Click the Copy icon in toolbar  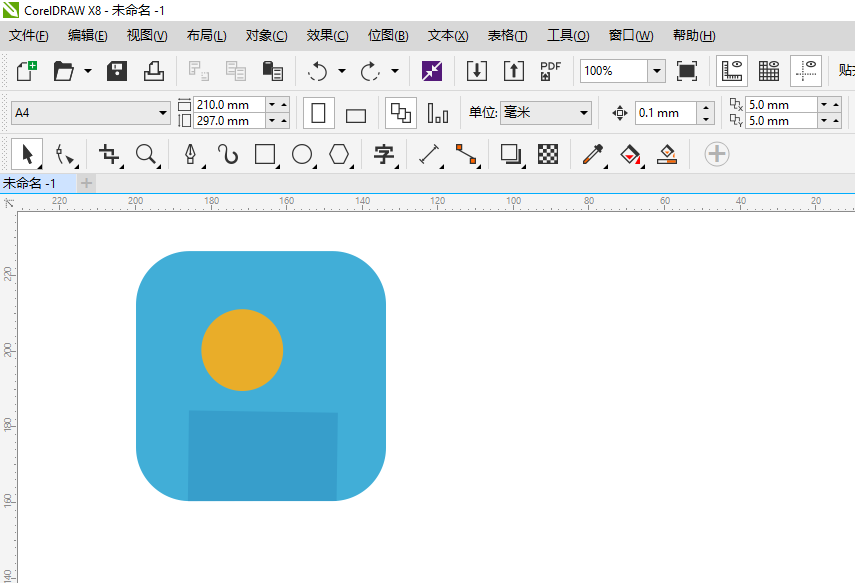(236, 71)
